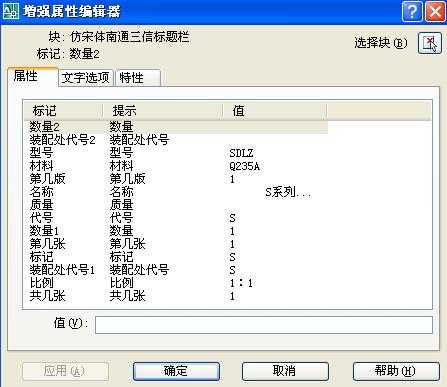This screenshot has height=387, width=447.
Task: Select the 质量 attribute row
Action: pos(176,205)
